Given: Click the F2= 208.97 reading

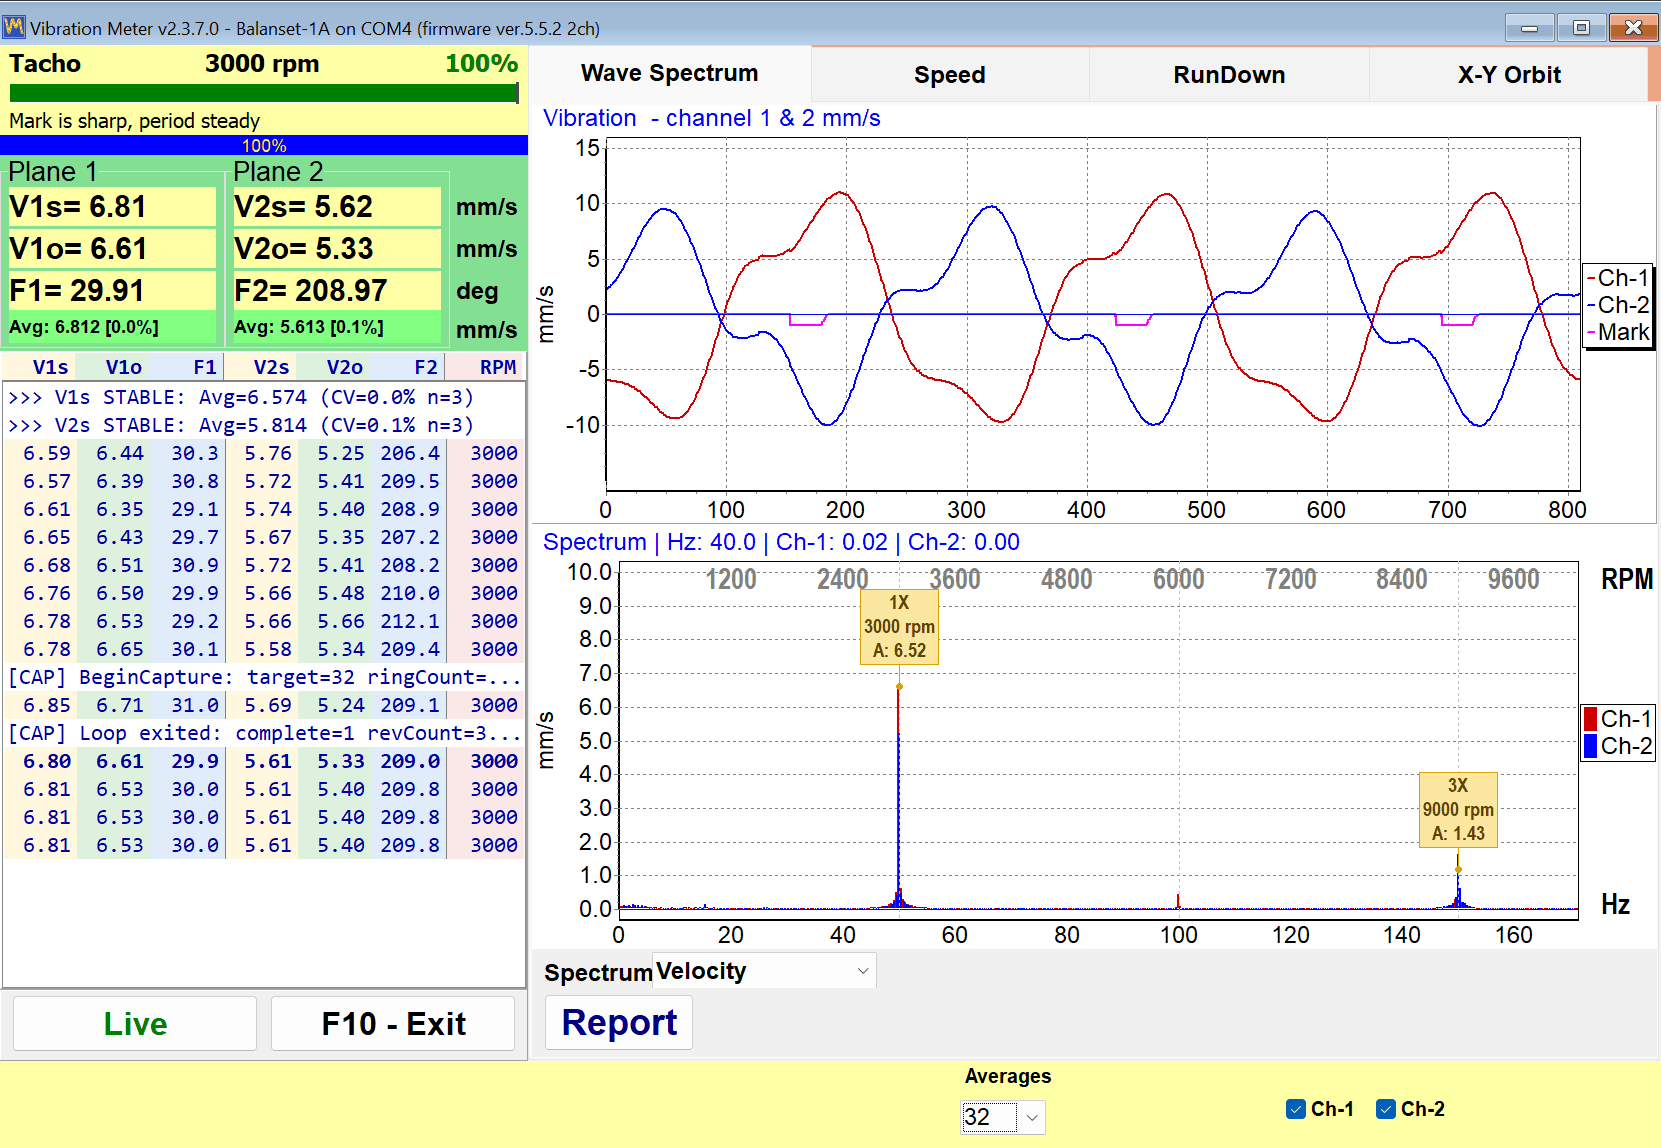Looking at the screenshot, I should click(x=337, y=291).
